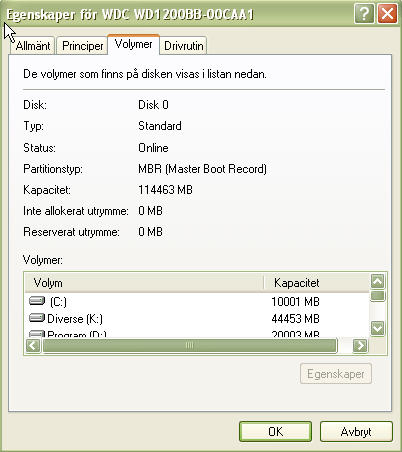
Task: Click the greyed Egenskaper button
Action: pyautogui.click(x=336, y=374)
